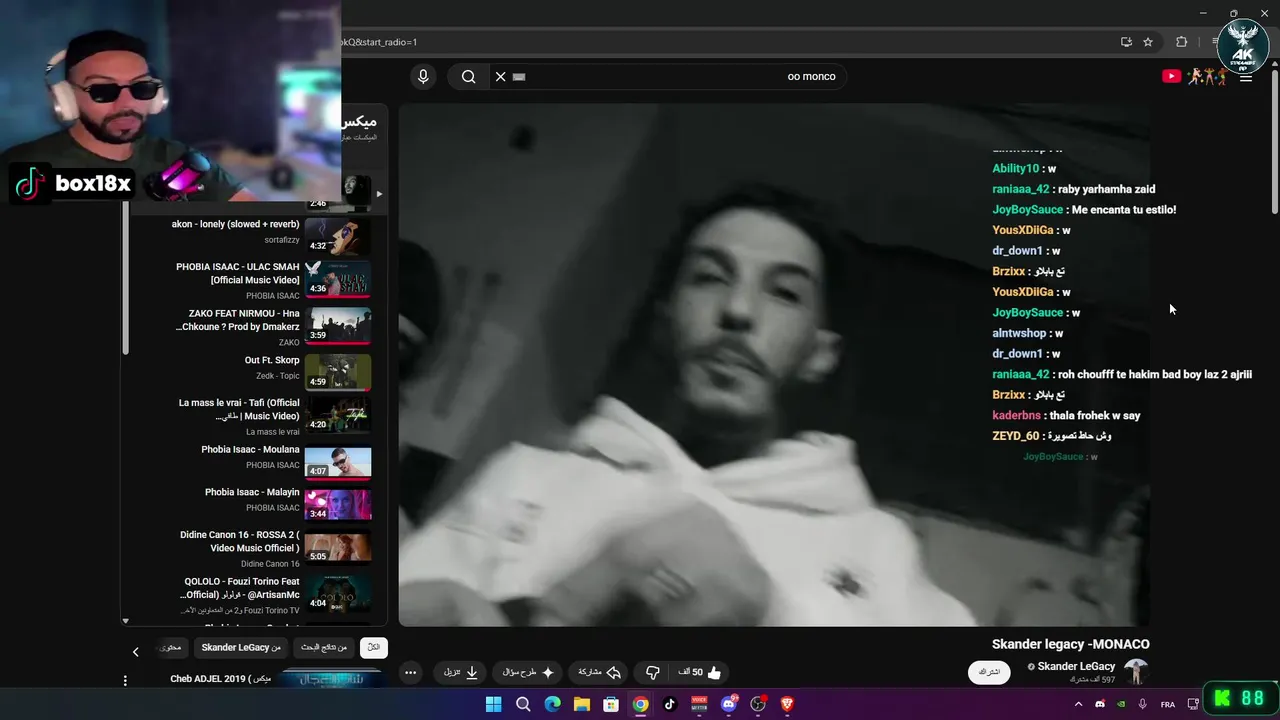Open taskbar Search

(523, 704)
